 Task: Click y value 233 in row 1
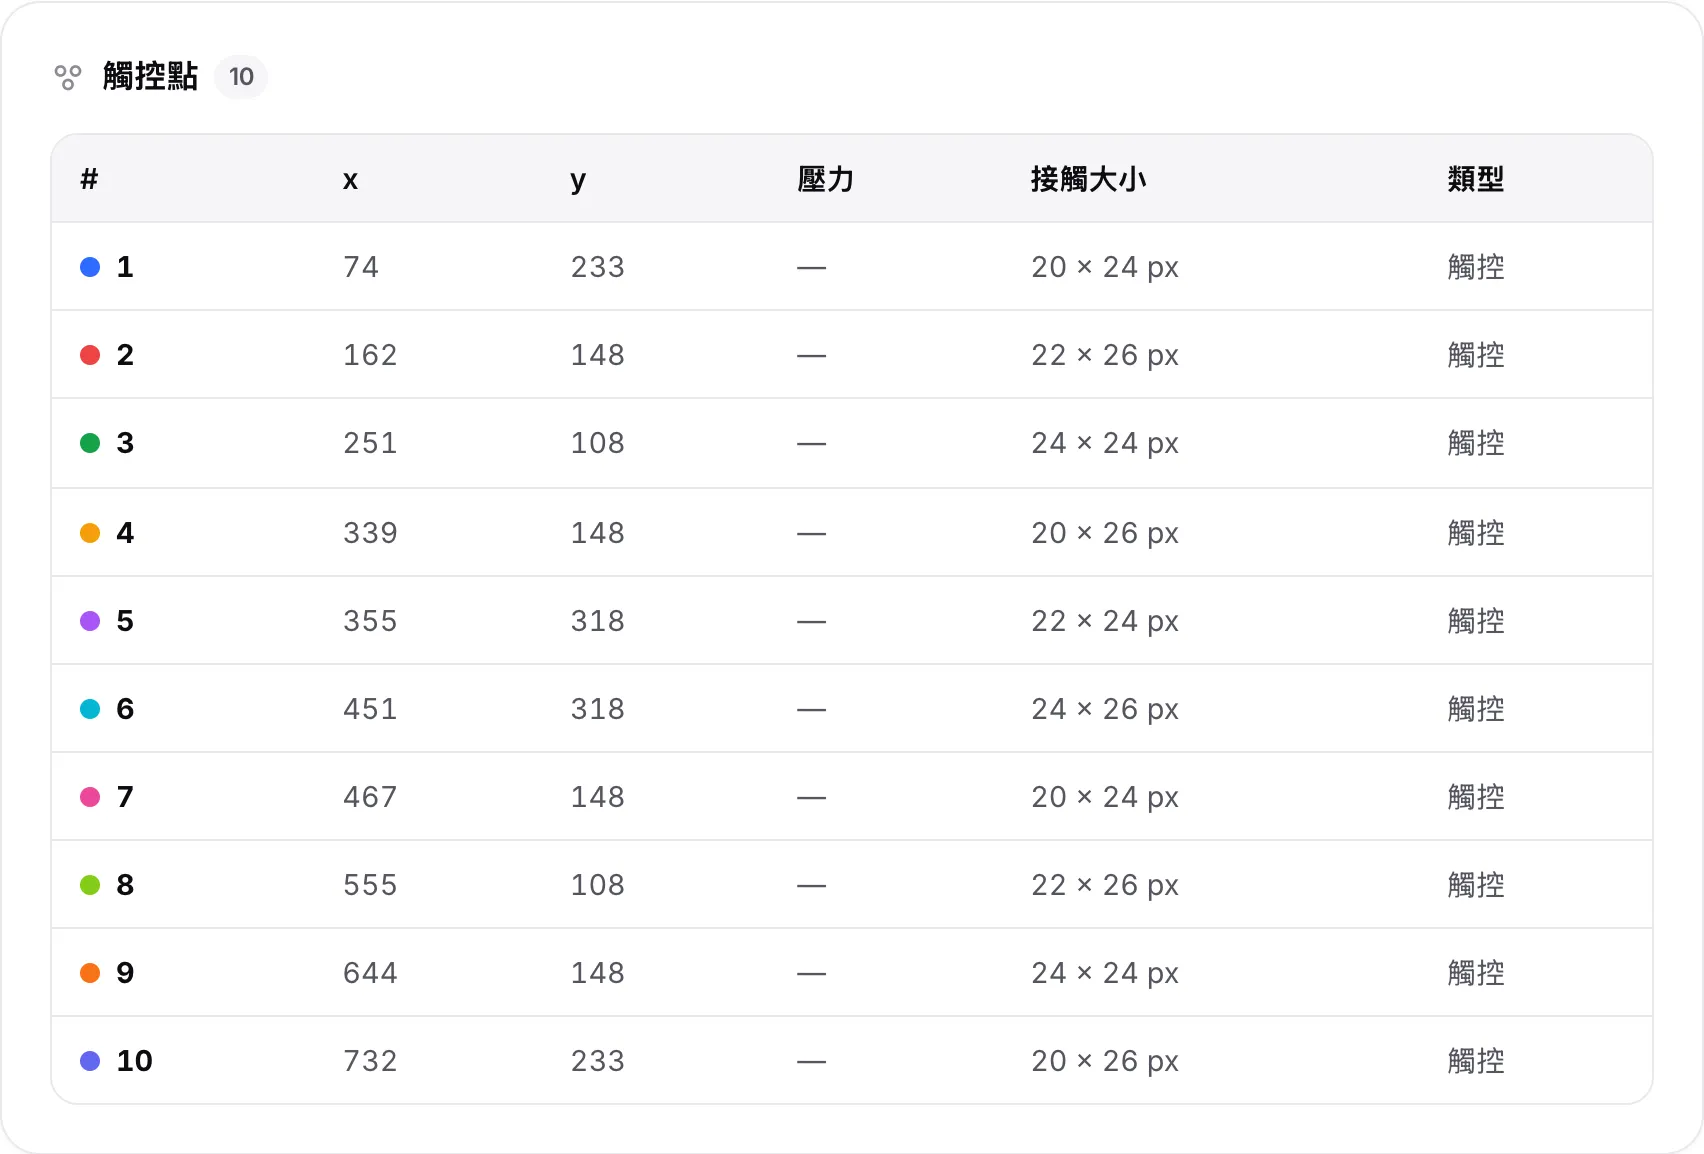pos(598,267)
